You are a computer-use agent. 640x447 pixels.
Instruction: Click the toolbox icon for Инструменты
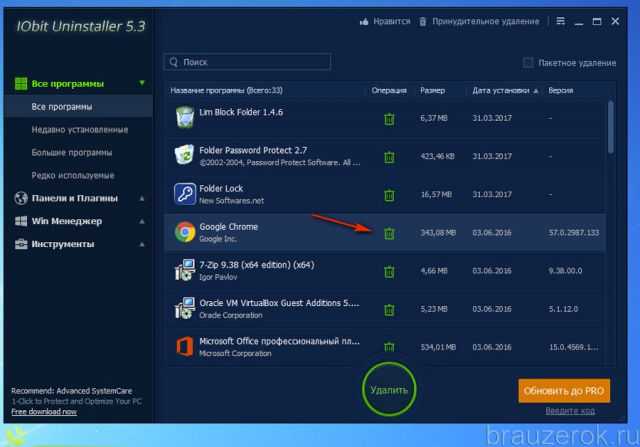click(x=21, y=244)
